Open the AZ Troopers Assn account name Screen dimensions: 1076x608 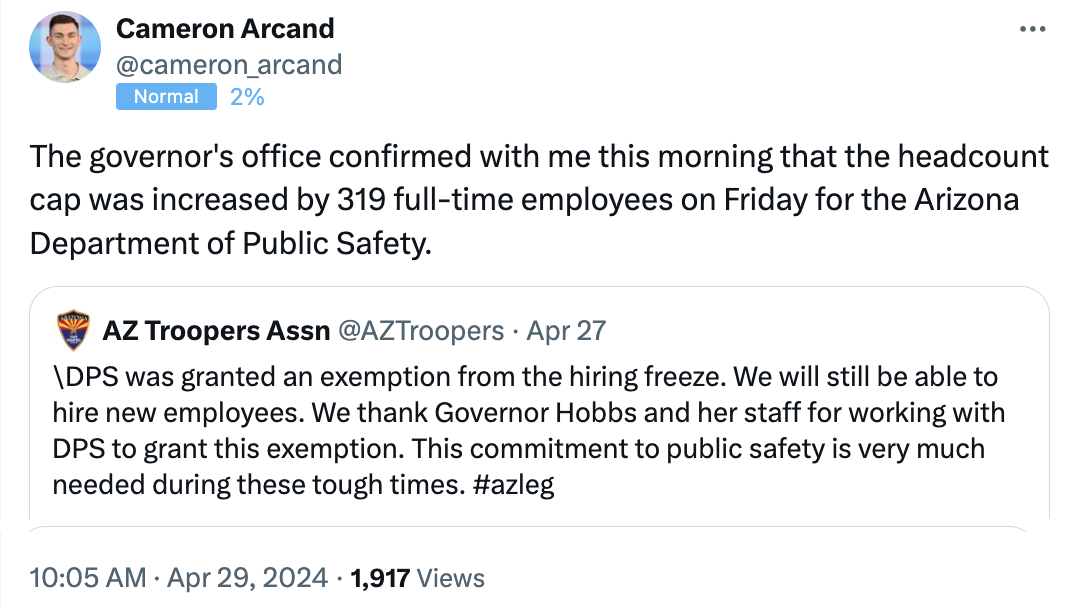pos(216,330)
